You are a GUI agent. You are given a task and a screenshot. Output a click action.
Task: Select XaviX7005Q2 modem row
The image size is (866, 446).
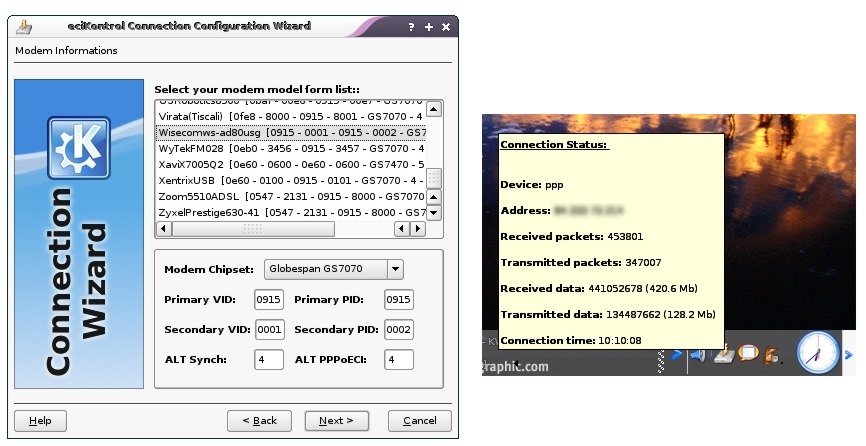291,164
